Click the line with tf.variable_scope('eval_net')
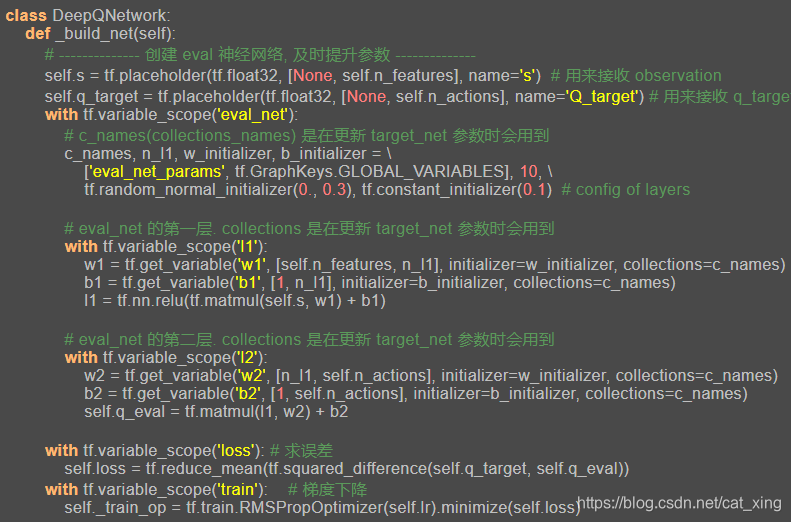The height and width of the screenshot is (522, 791). (172, 114)
